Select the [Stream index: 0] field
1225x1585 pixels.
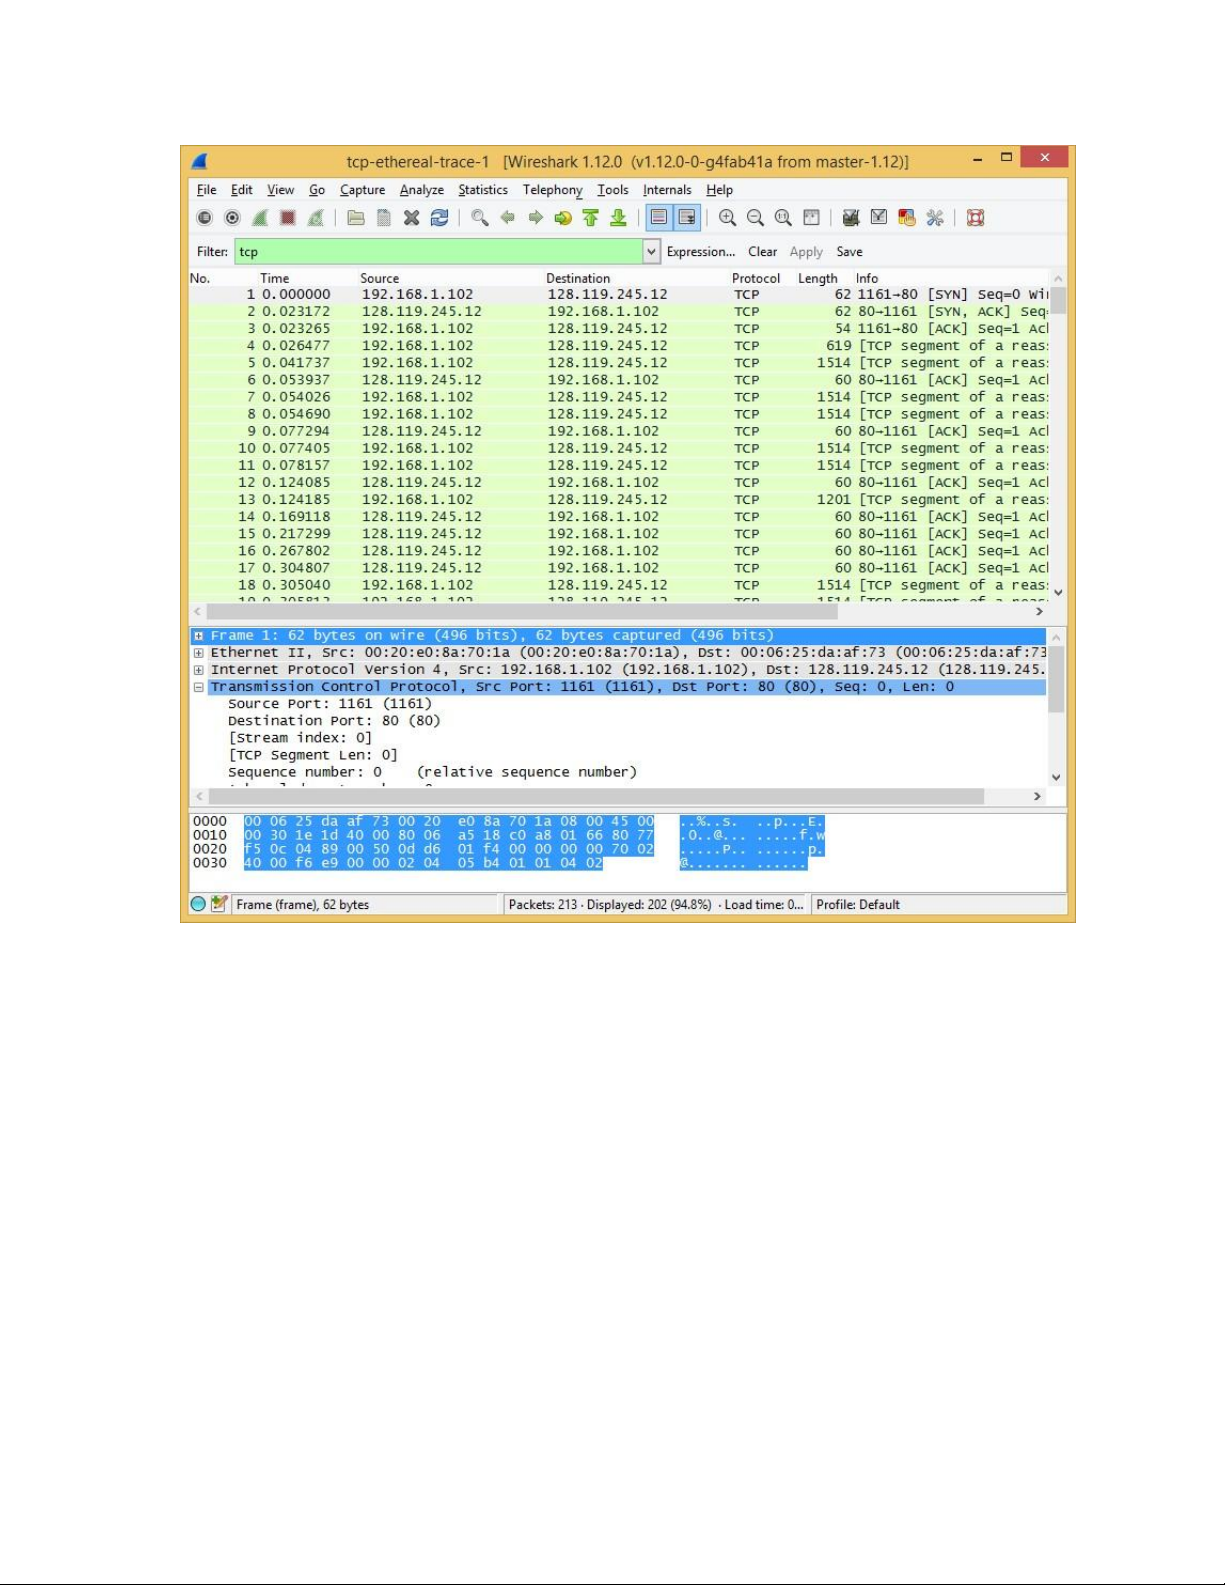[x=300, y=738]
